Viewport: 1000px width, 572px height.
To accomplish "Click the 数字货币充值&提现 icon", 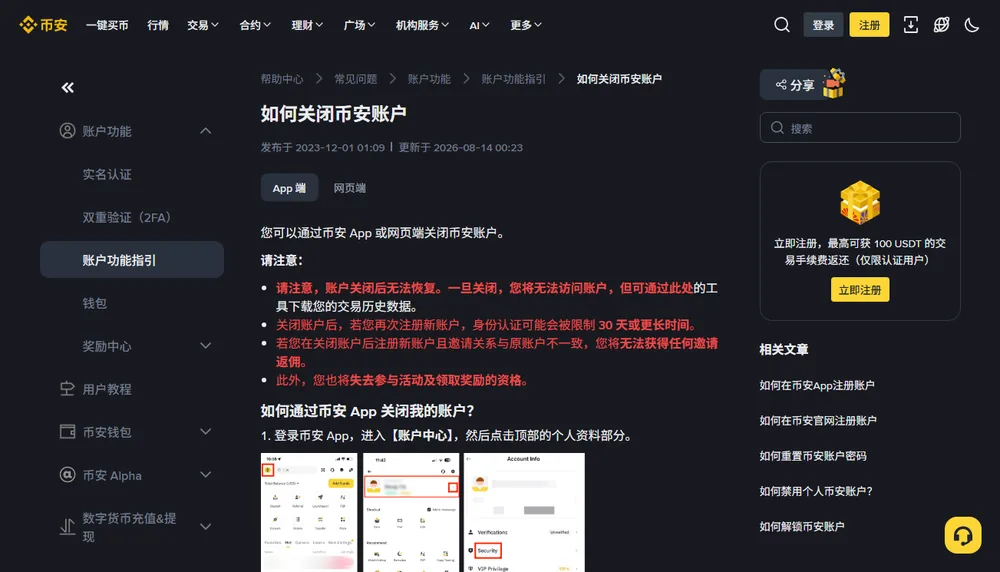I will [x=67, y=527].
